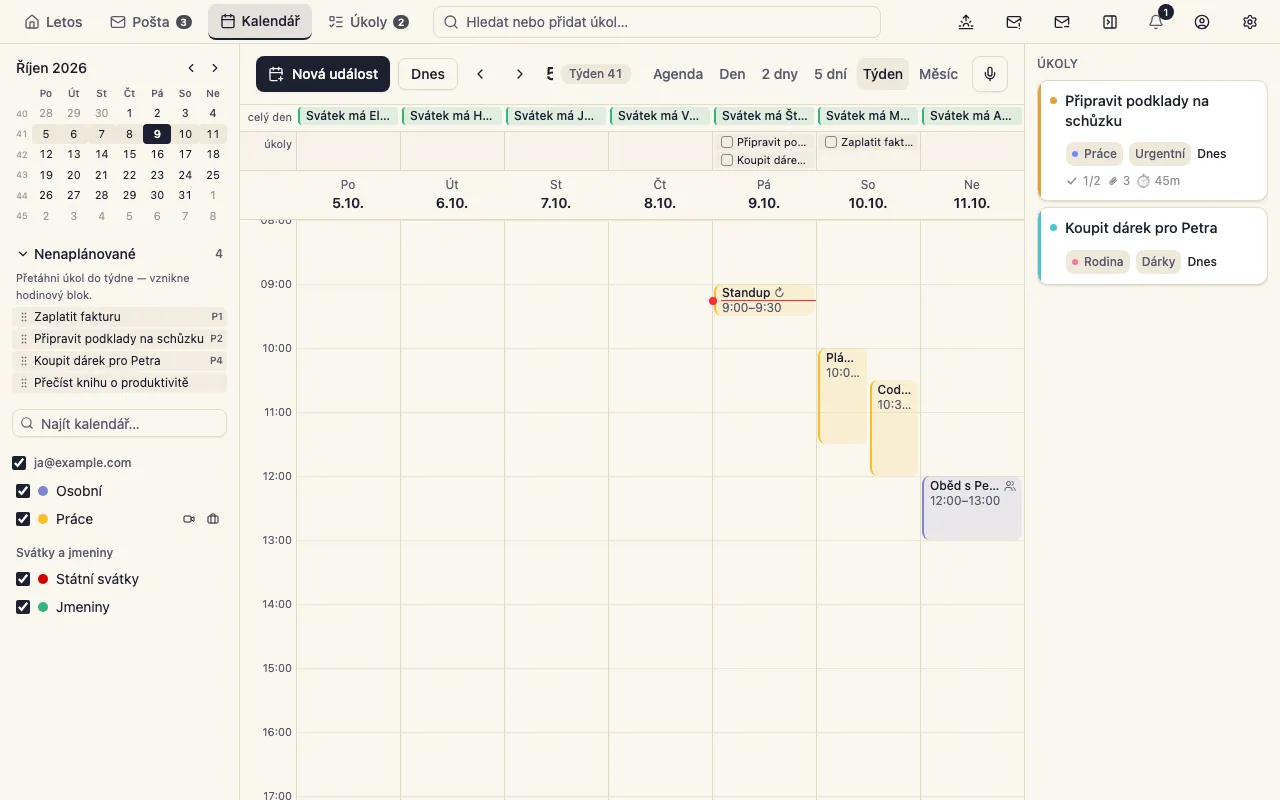Open the user account icon
The image size is (1280, 800).
click(1202, 22)
